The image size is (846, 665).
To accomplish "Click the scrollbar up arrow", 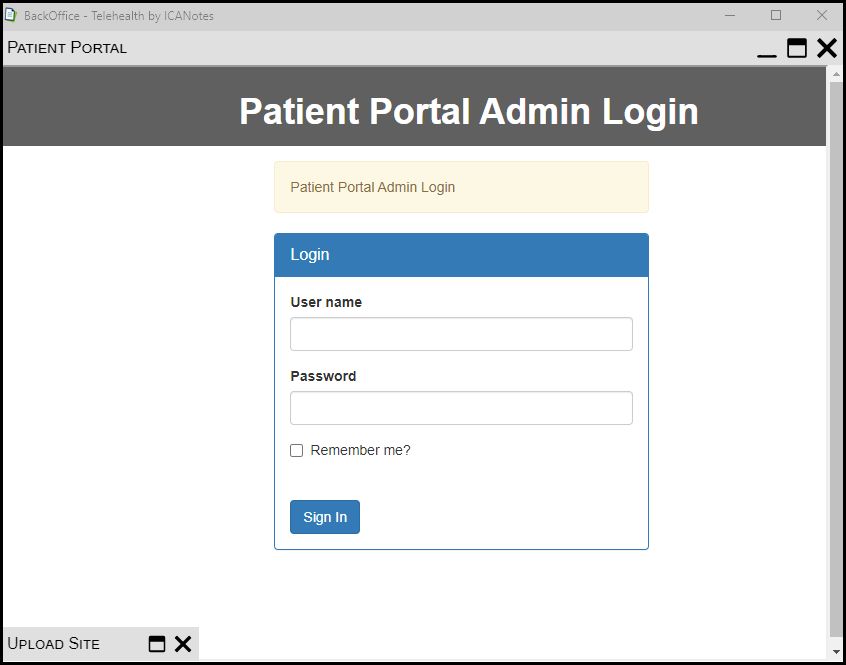I will (836, 74).
